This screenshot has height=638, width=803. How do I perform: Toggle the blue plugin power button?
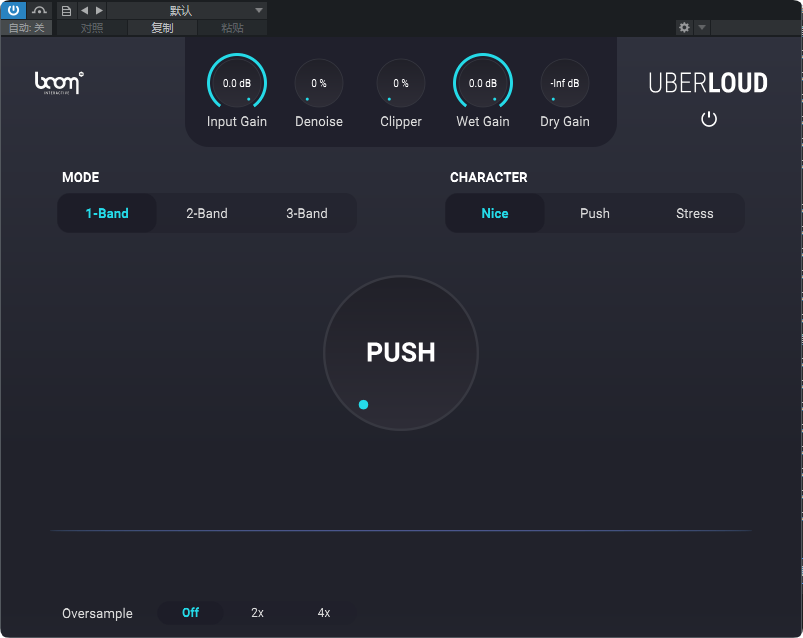(13, 10)
